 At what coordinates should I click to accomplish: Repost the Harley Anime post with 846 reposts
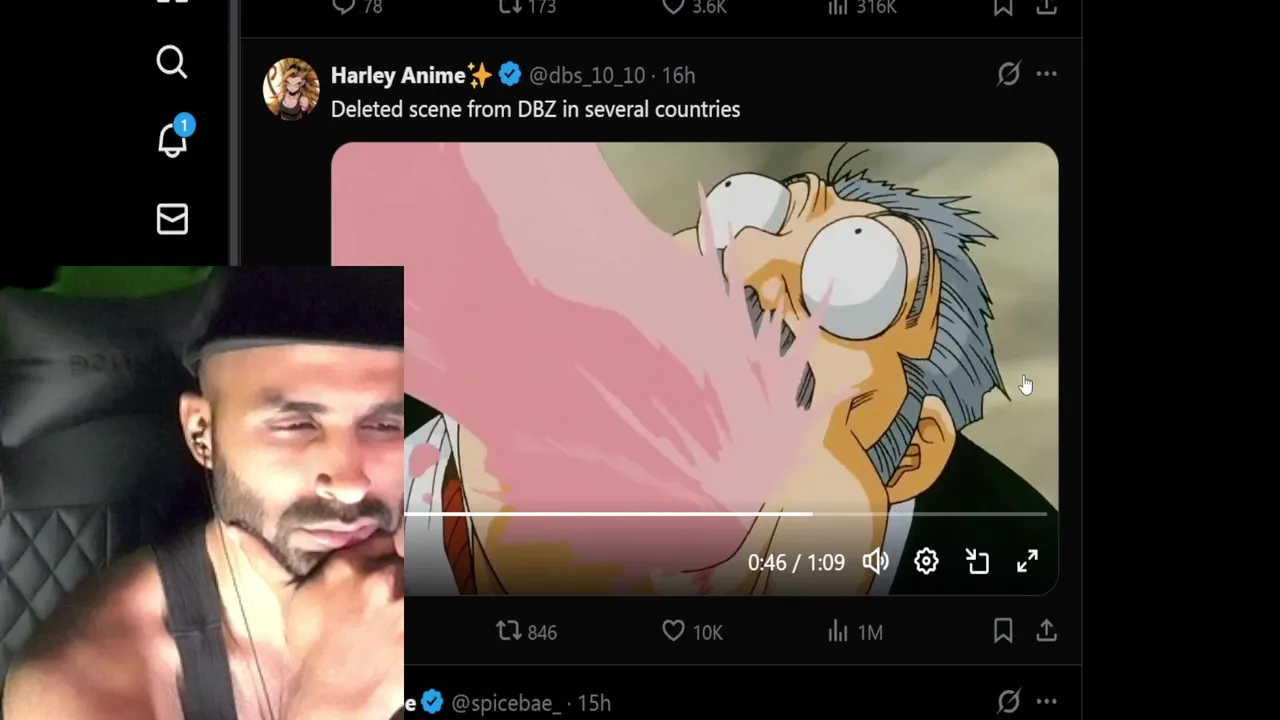tap(527, 632)
